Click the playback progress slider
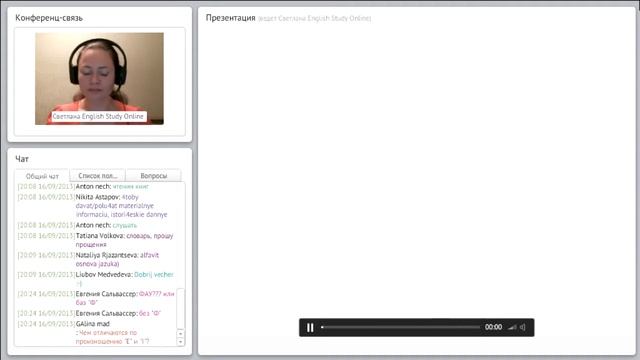 tap(400, 327)
